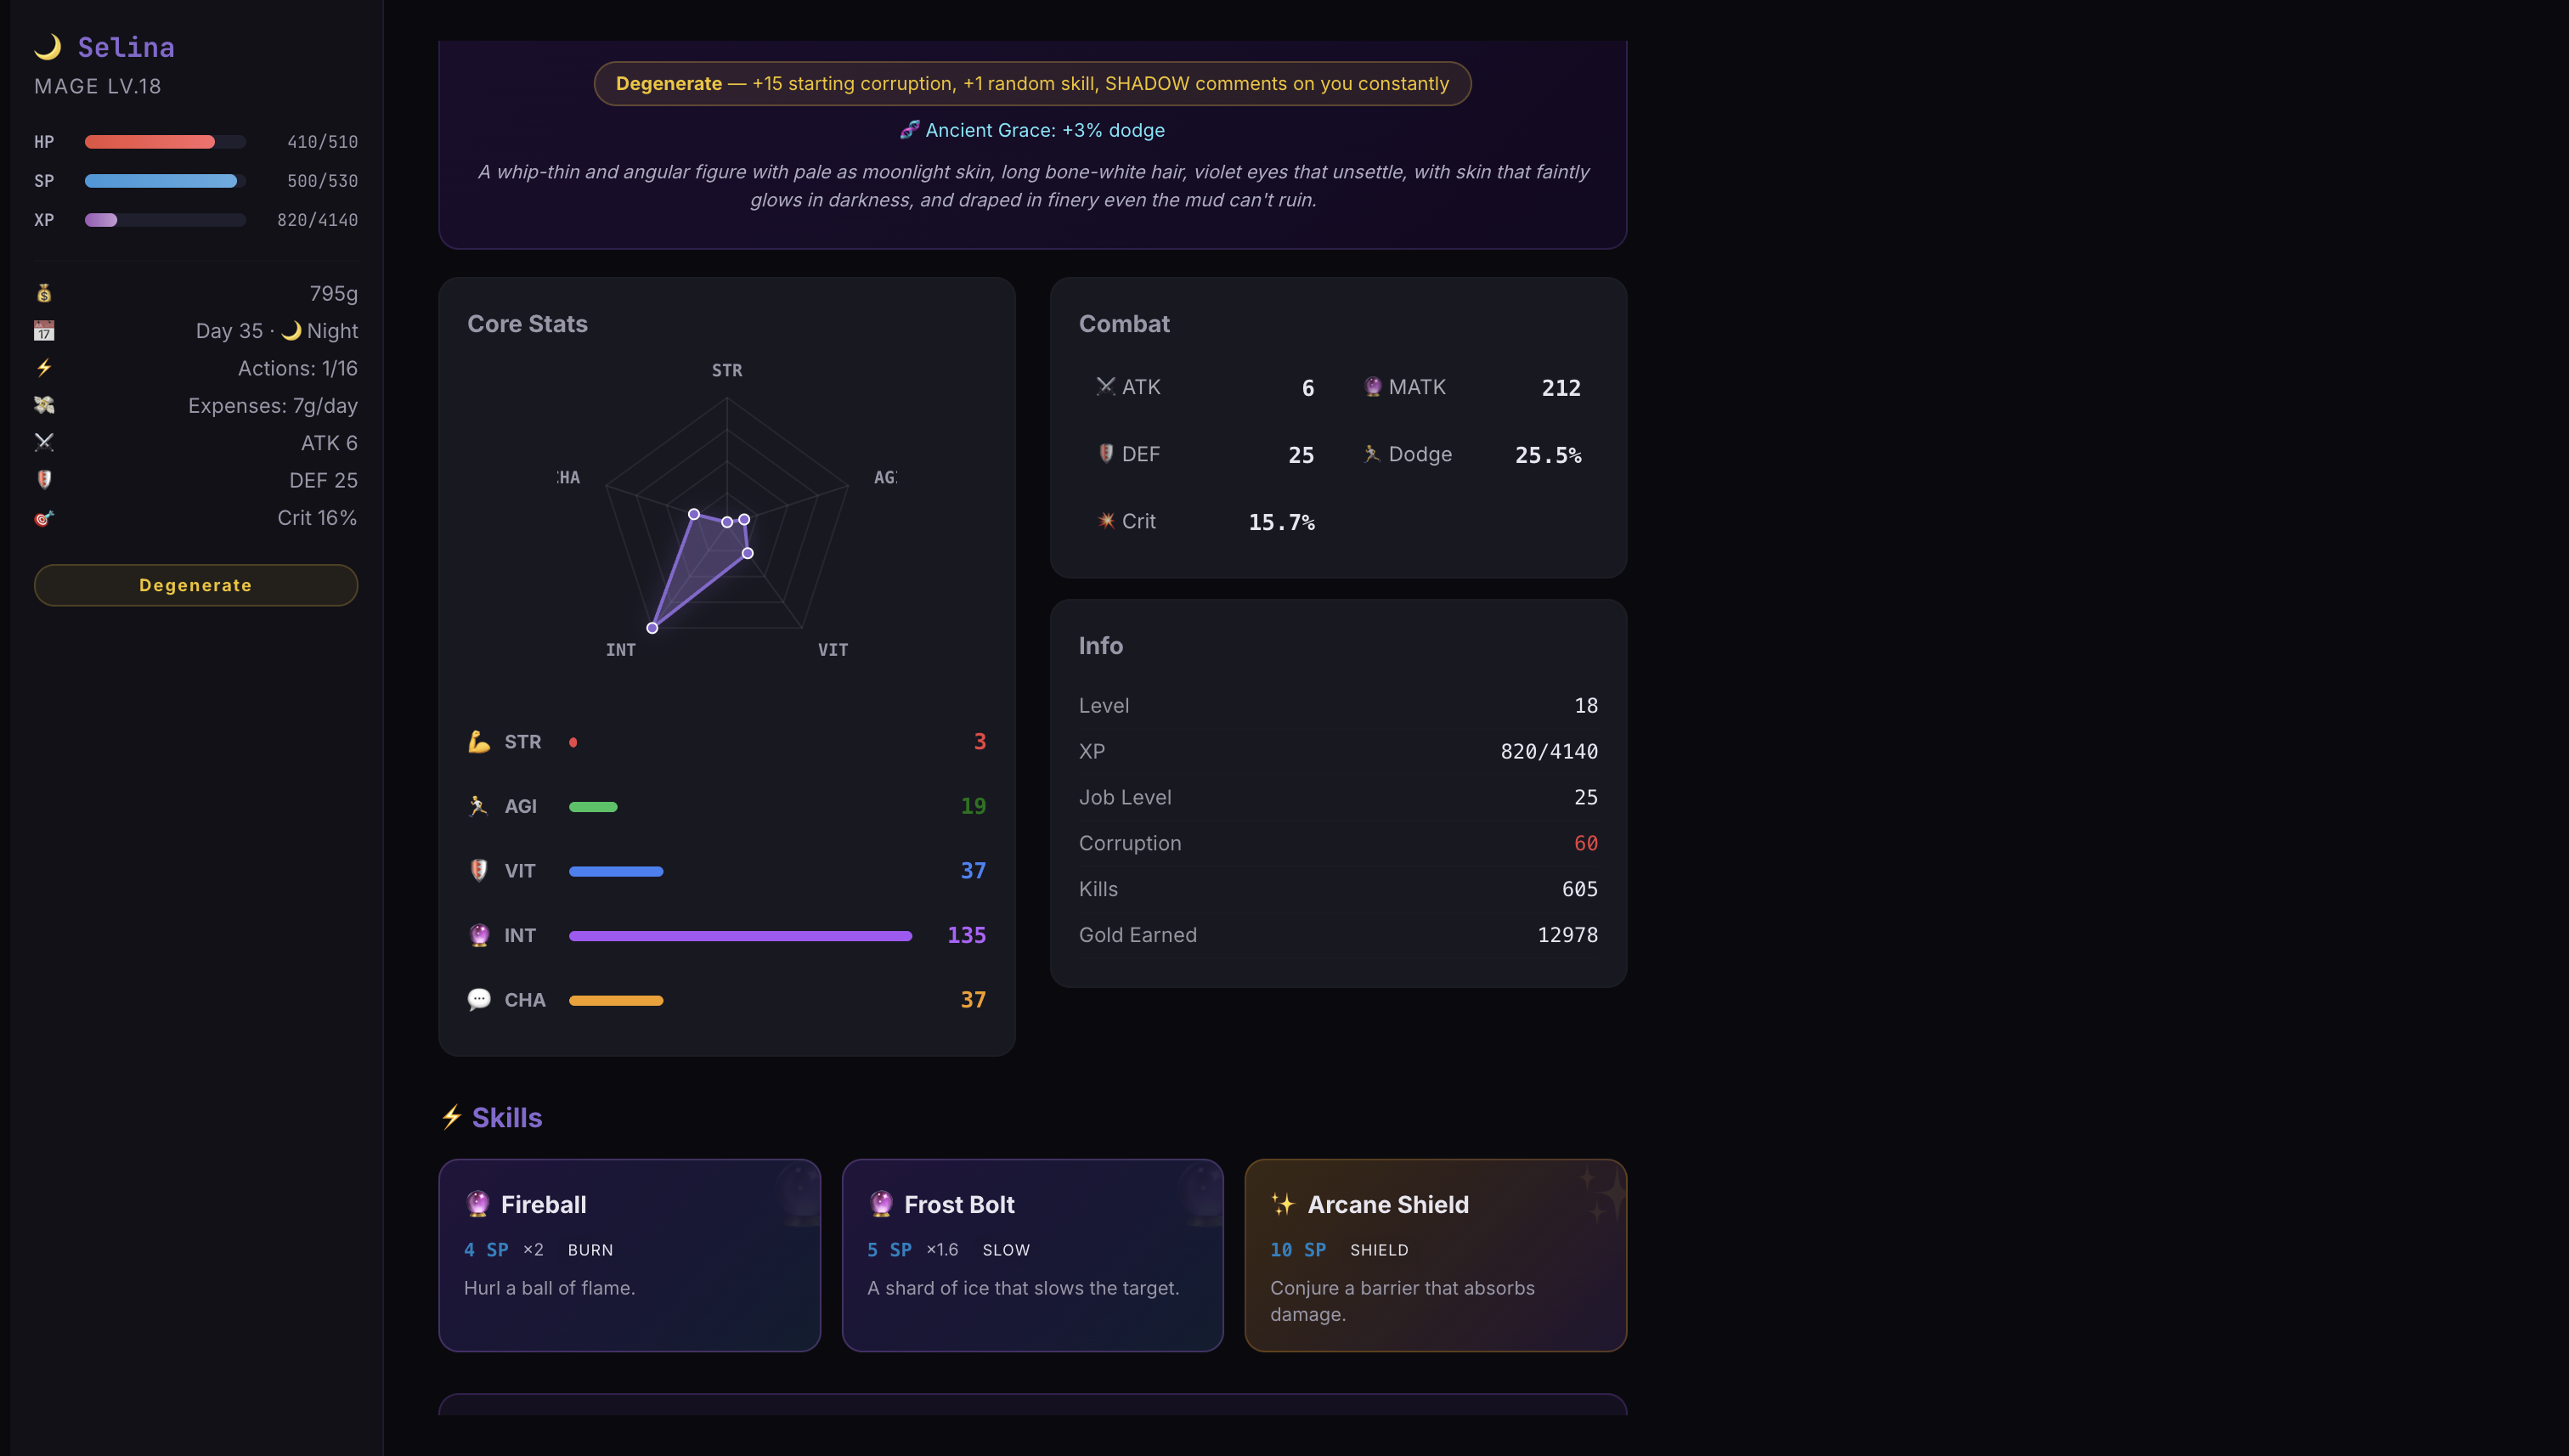2569x1456 pixels.
Task: Click the moon icon beside Selina
Action: click(47, 47)
